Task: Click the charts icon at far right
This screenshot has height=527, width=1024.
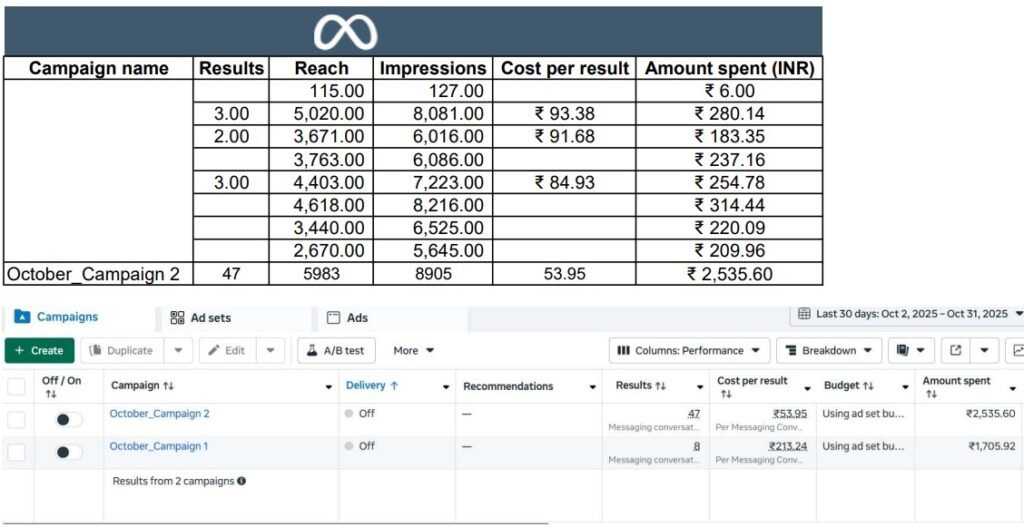Action: 1016,351
